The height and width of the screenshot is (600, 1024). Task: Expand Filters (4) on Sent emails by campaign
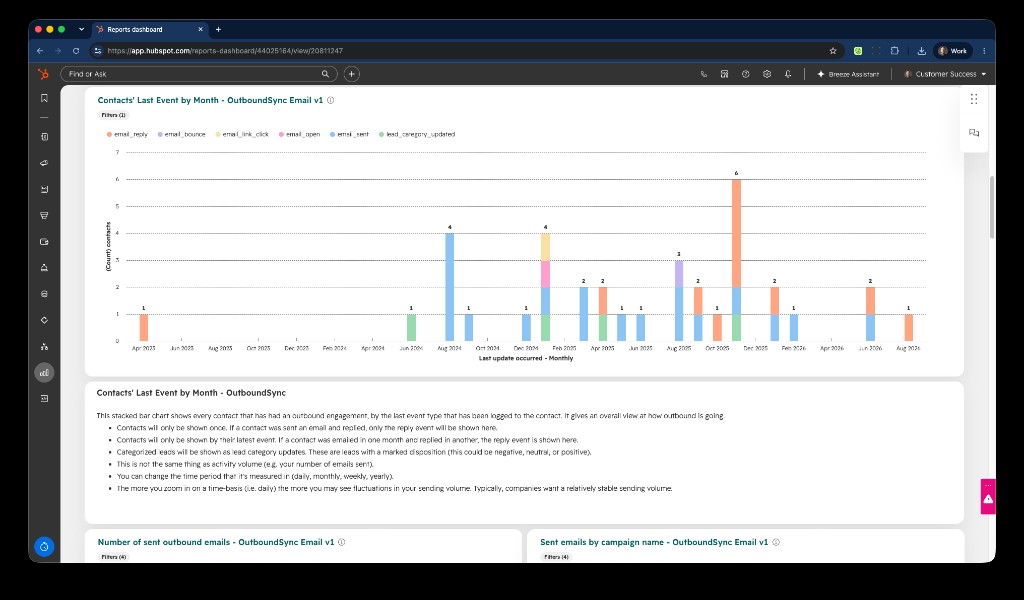click(556, 557)
